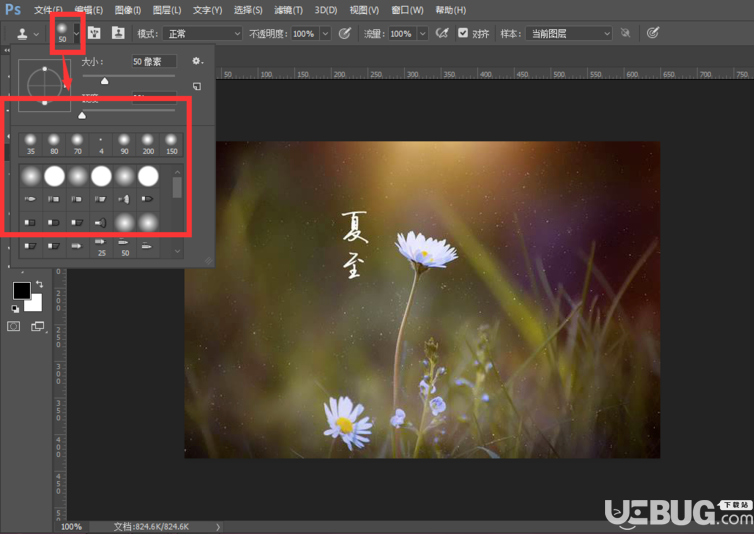This screenshot has width=754, height=534.
Task: Open the 模式 blend mode dropdown
Action: pos(202,34)
